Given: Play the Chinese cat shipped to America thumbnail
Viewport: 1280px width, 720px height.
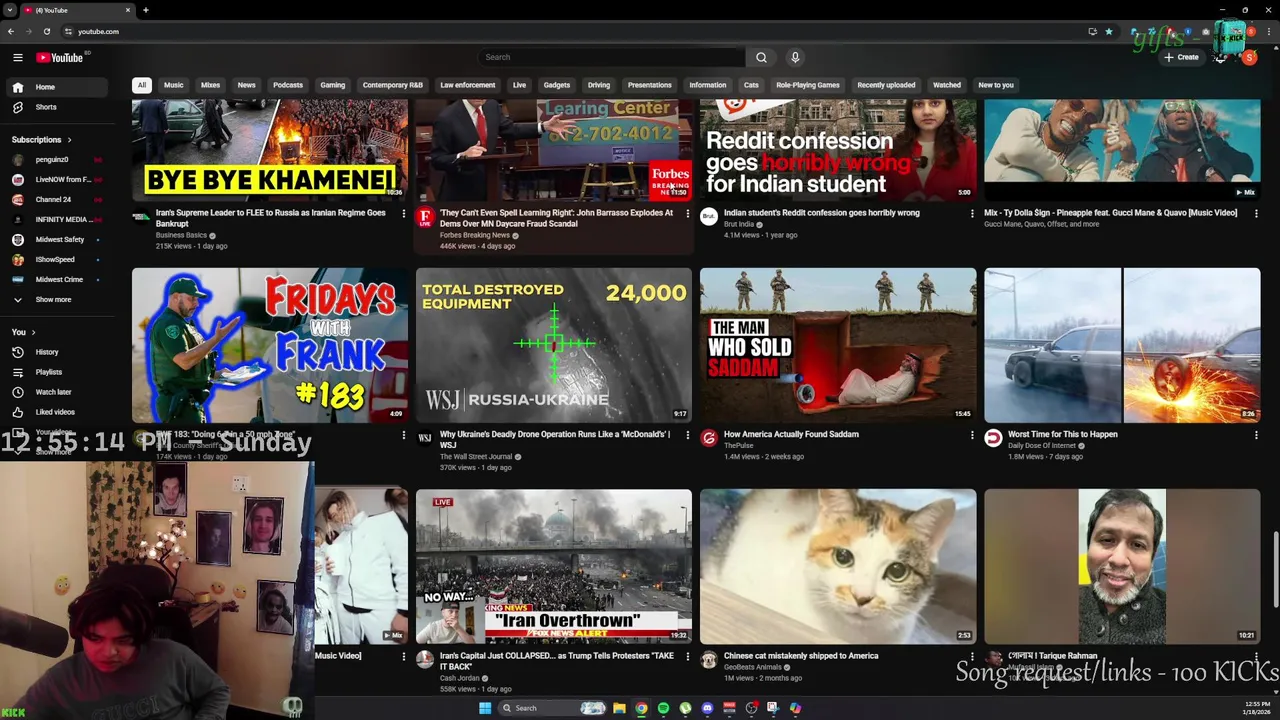Looking at the screenshot, I should point(838,567).
